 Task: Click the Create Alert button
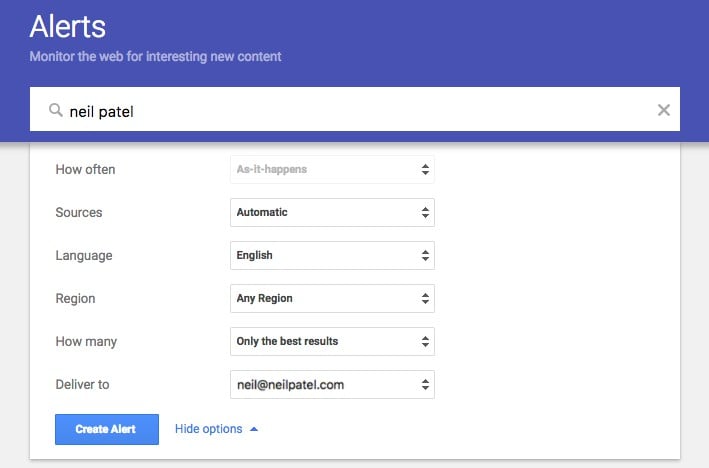(x=107, y=429)
